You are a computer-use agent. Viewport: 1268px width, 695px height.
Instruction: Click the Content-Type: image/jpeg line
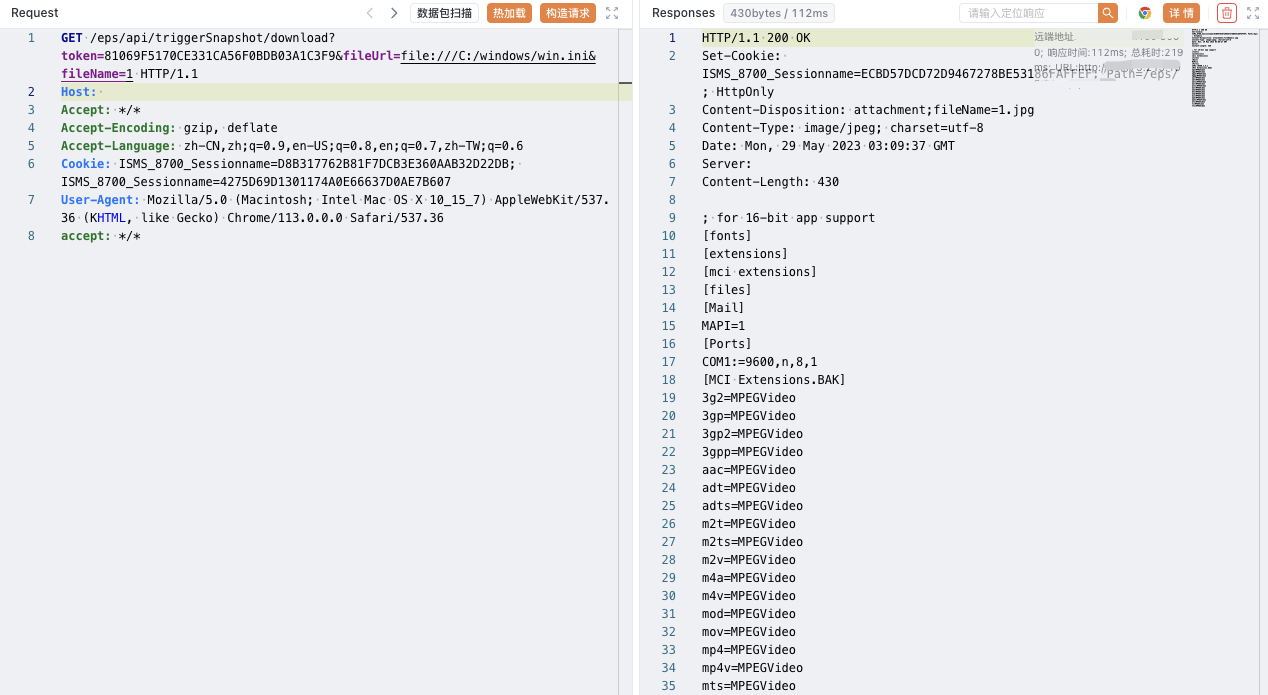(x=843, y=128)
